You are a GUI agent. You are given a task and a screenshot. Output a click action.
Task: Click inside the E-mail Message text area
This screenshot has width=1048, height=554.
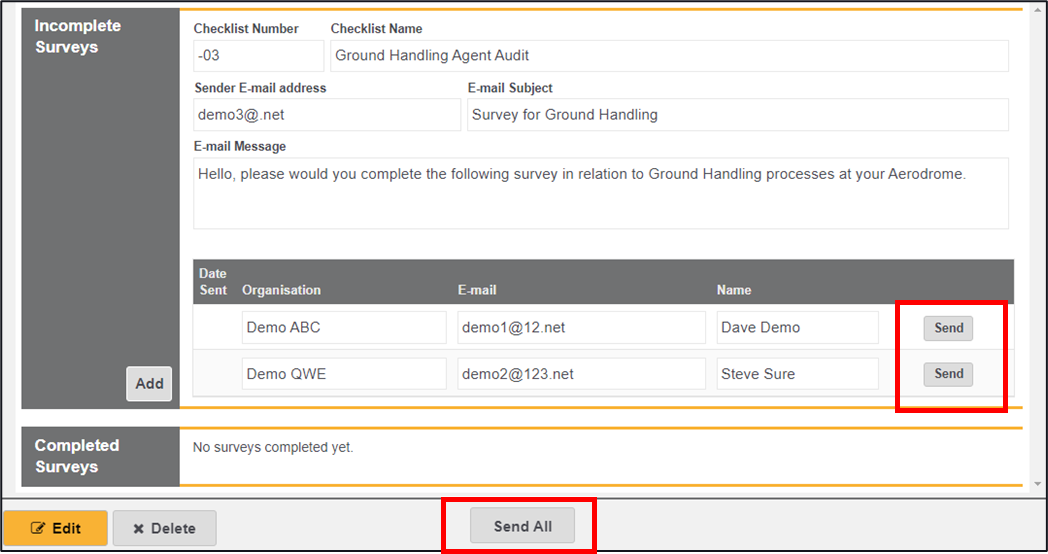tap(600, 193)
